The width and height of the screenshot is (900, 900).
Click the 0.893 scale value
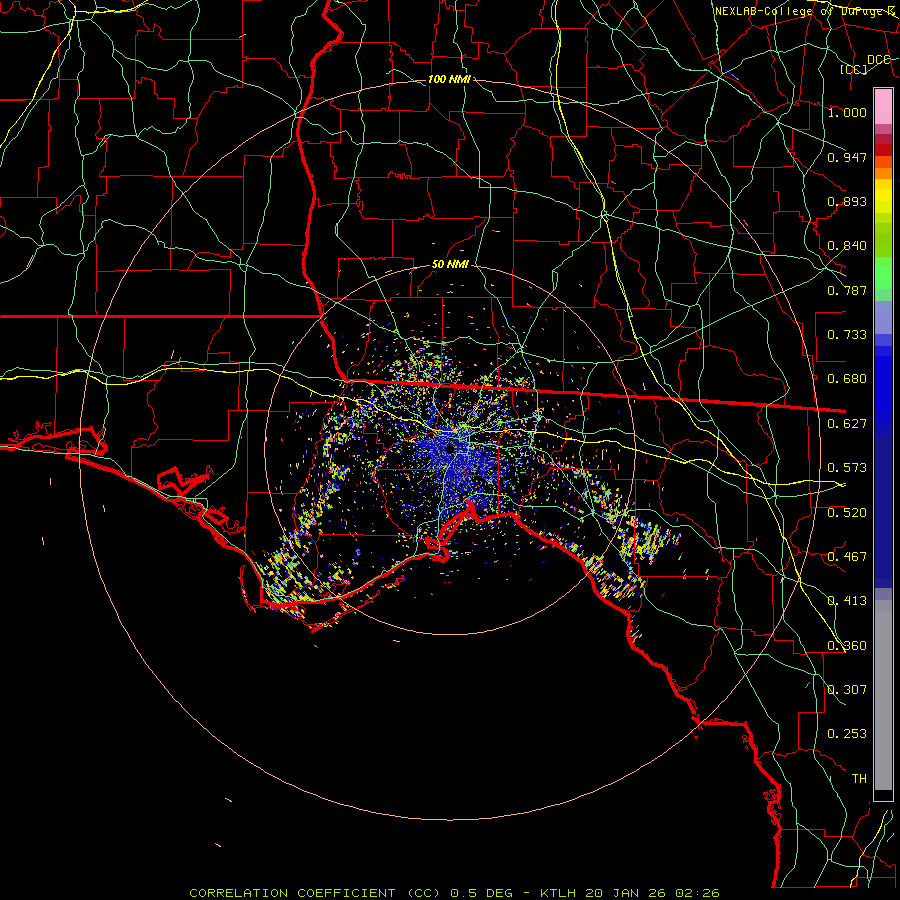(x=847, y=201)
